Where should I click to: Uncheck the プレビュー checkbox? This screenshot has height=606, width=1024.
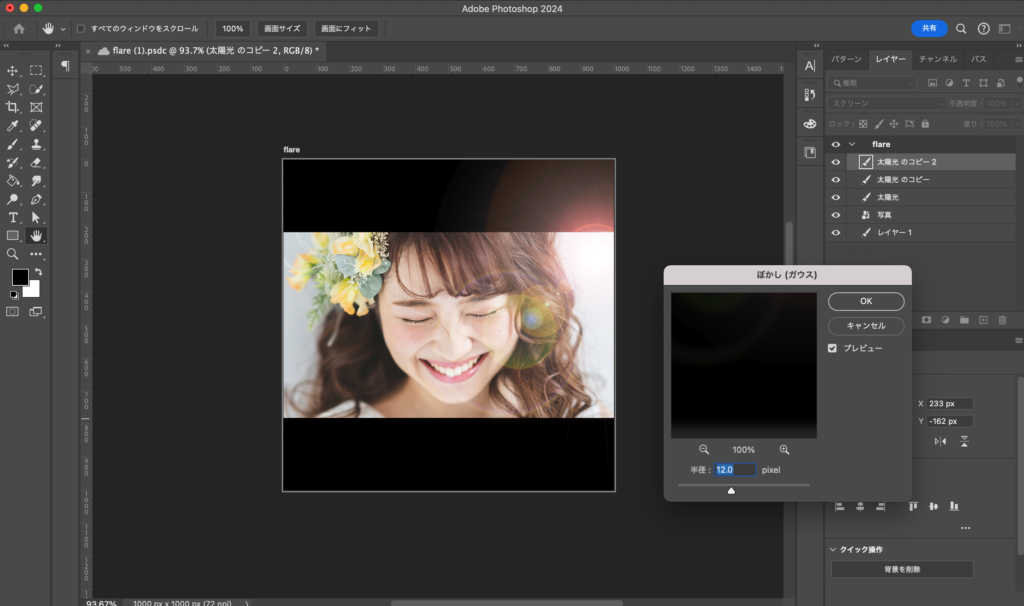click(x=832, y=348)
